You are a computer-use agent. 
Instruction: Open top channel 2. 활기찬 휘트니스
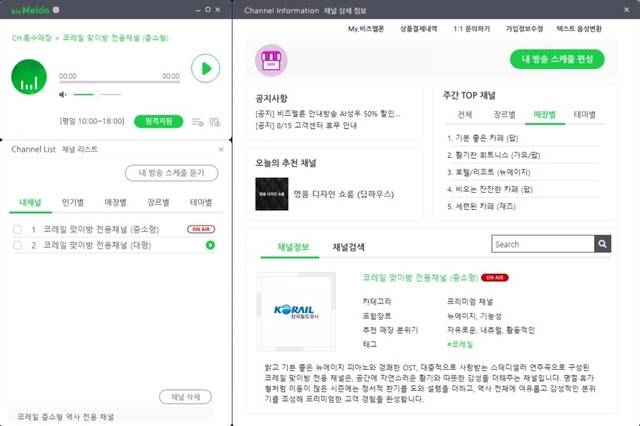(x=493, y=155)
